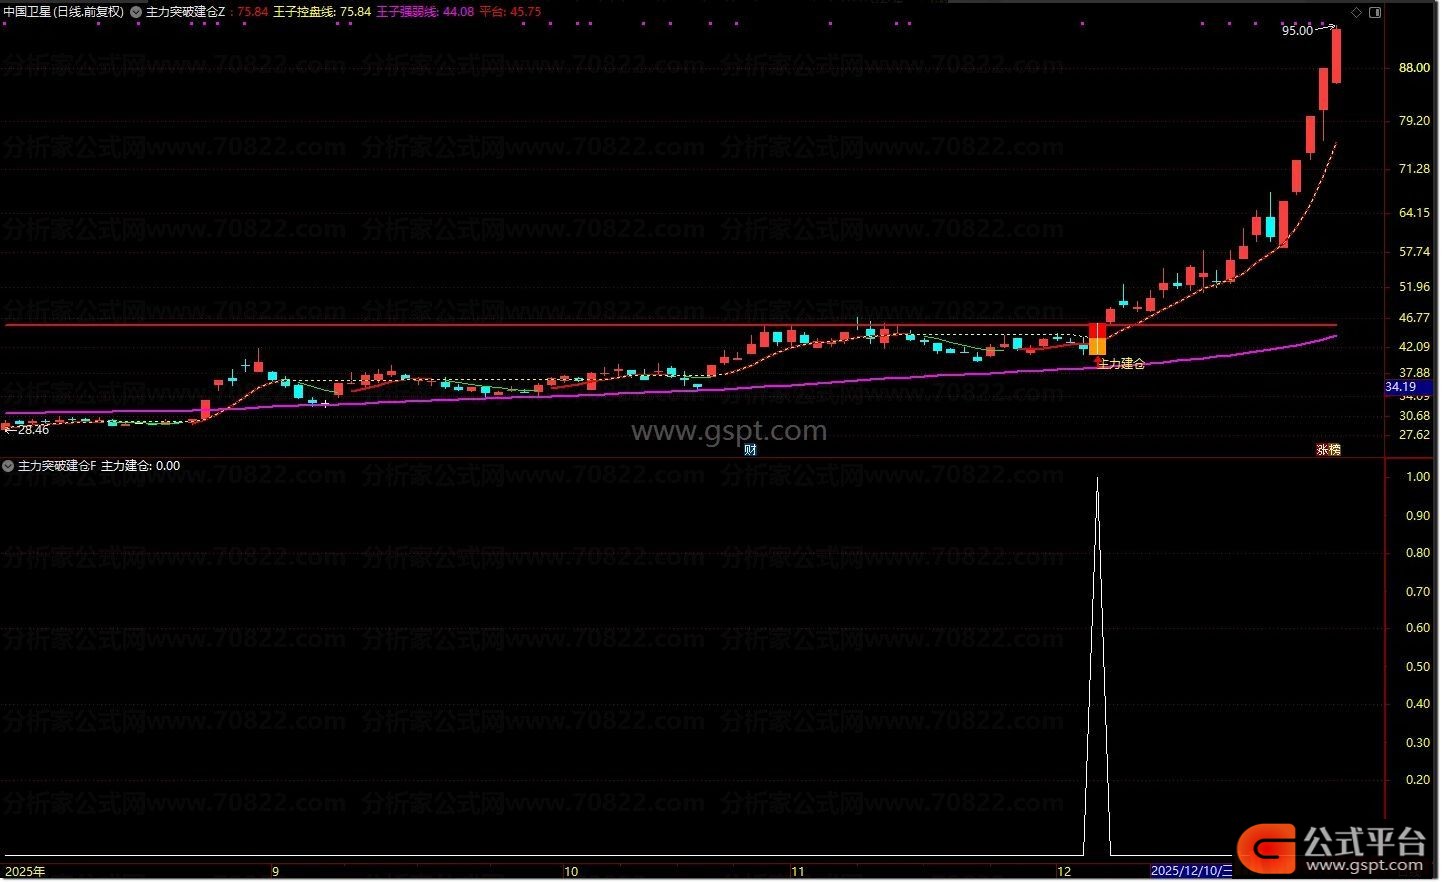Image resolution: width=1442 pixels, height=882 pixels.
Task: Click the 中国卫星 stock title
Action: pyautogui.click(x=64, y=12)
